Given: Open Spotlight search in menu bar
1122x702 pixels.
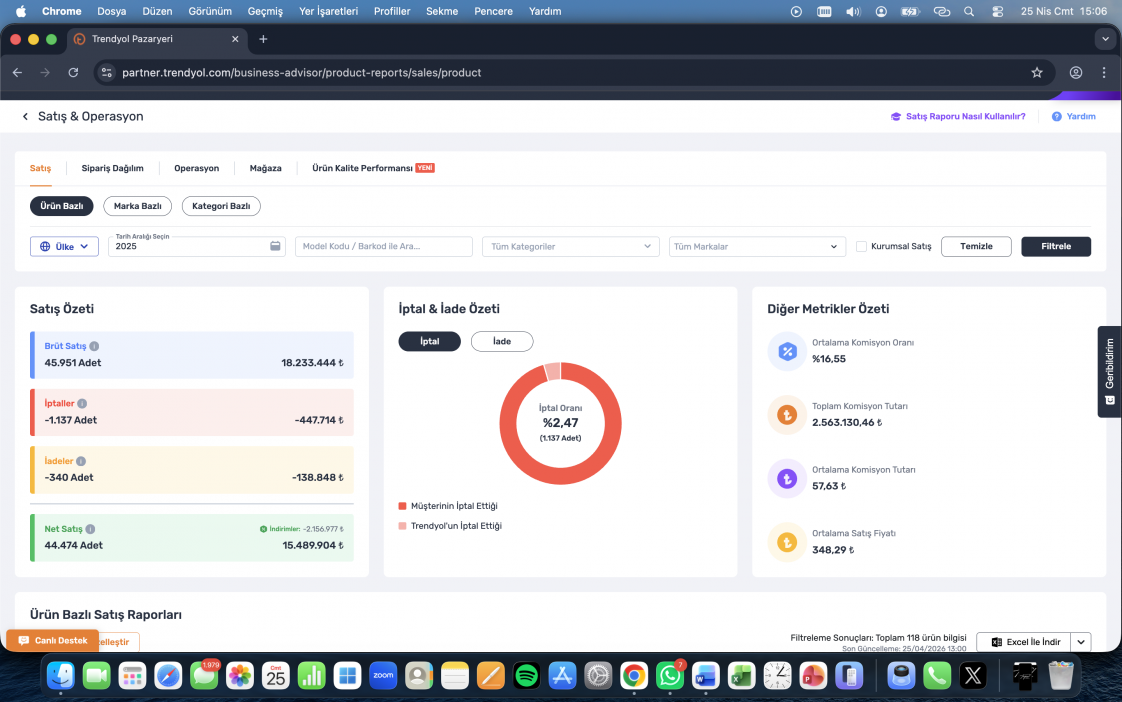Looking at the screenshot, I should 969,11.
